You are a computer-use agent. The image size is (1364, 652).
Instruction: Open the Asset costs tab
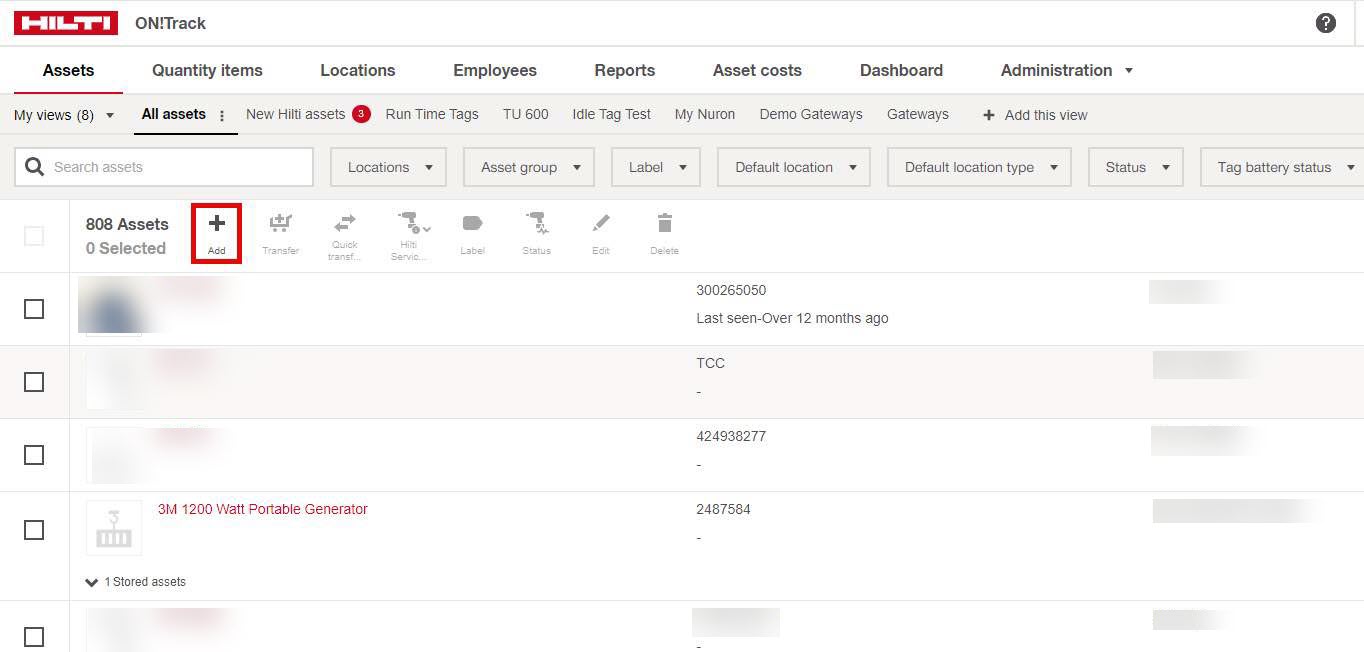coord(757,70)
